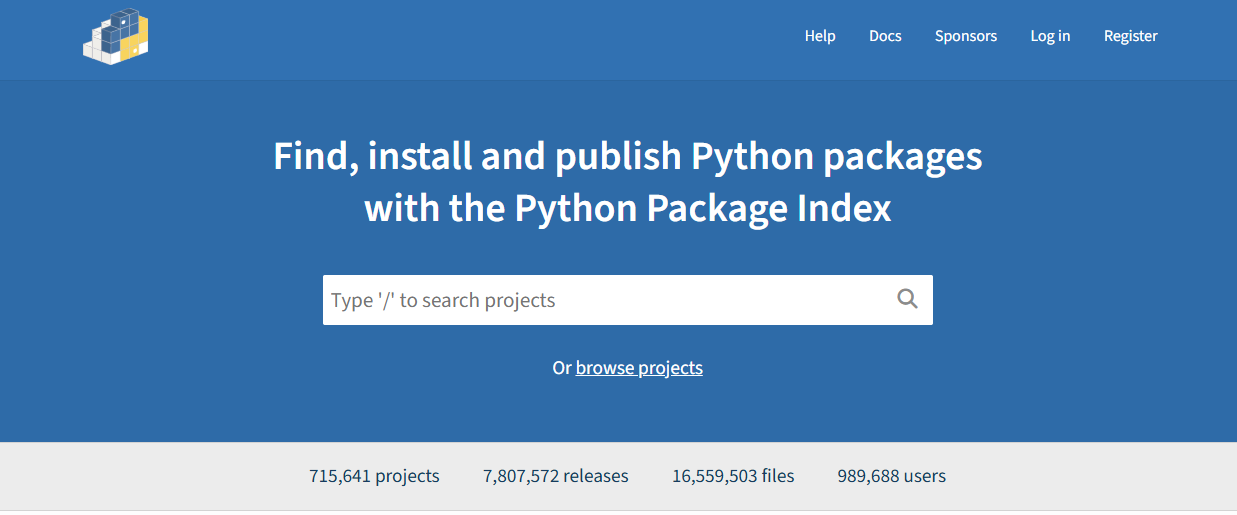Click the 16,559,503 files statistic
1237x515 pixels.
(x=733, y=476)
